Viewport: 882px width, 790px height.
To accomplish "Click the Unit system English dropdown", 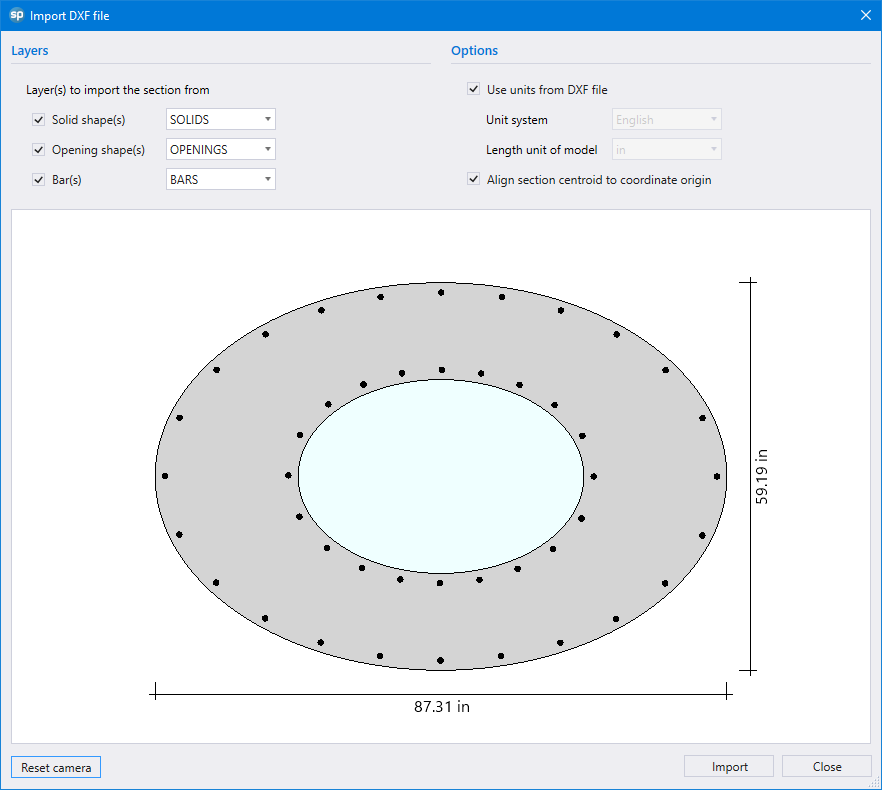I will 666,120.
